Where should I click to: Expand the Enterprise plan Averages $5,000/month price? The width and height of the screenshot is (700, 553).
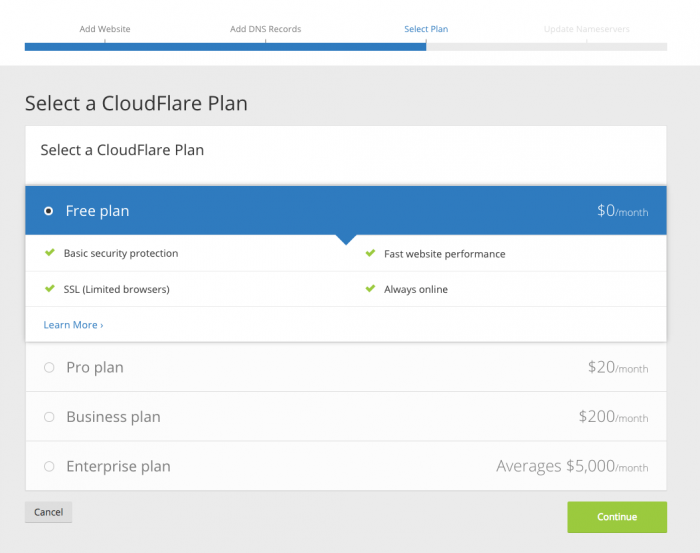tap(572, 466)
